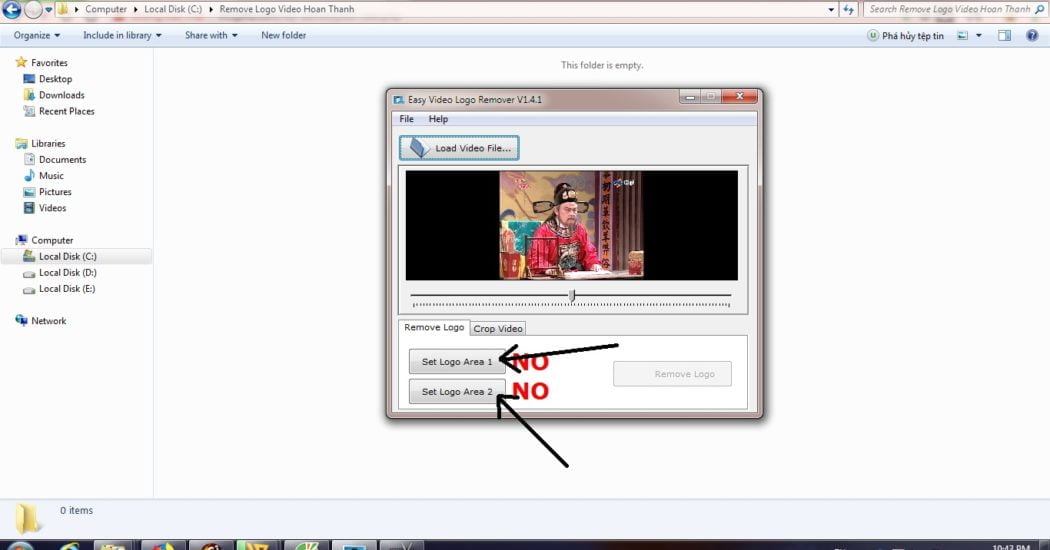Click the refresh button next to address bar
Image resolution: width=1050 pixels, height=550 pixels.
click(848, 9)
